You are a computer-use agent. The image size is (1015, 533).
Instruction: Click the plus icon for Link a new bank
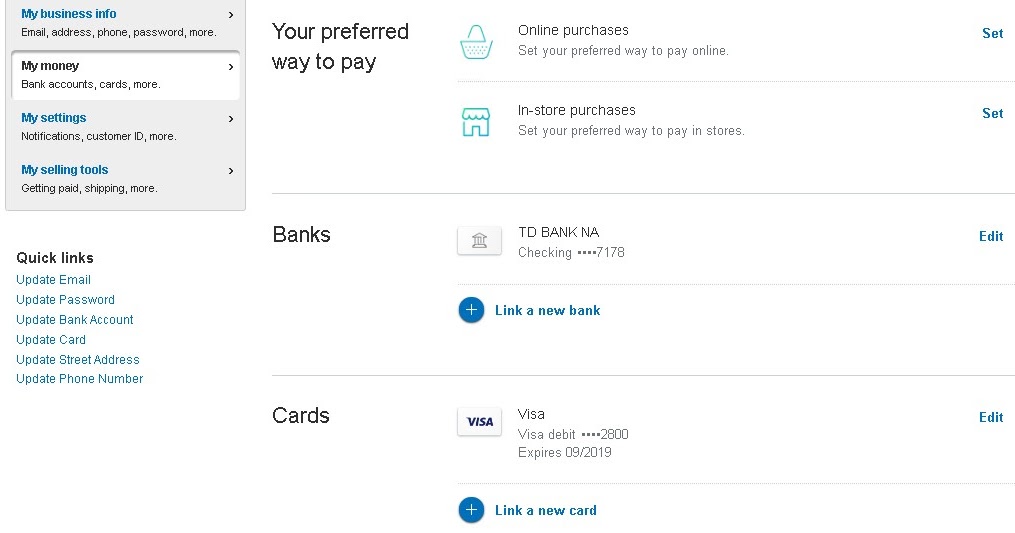click(471, 310)
